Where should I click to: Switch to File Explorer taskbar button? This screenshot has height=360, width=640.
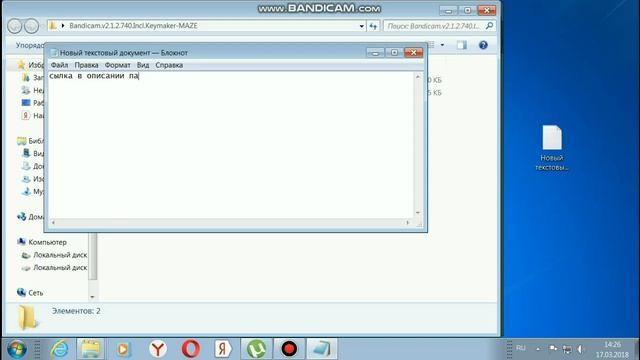[x=90, y=349]
